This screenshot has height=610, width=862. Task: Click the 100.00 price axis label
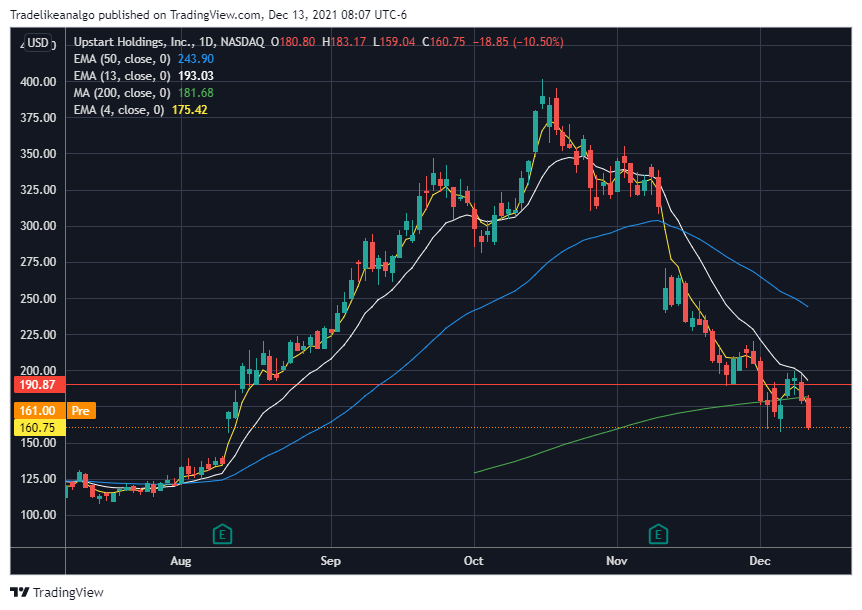pos(38,515)
